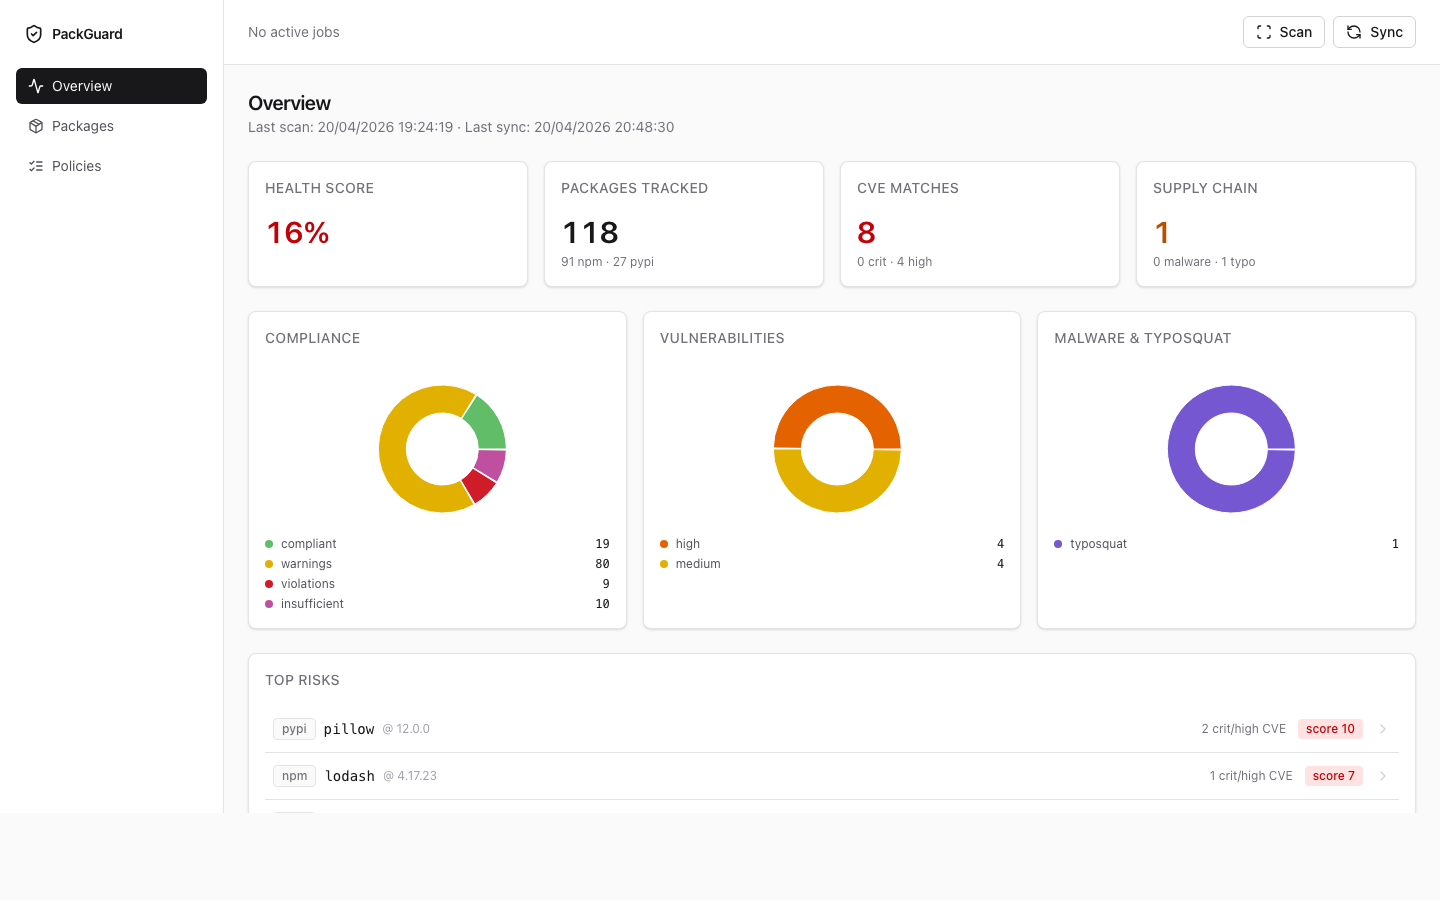Click the Overview pulse icon in sidebar
This screenshot has width=1440, height=900.
pyautogui.click(x=36, y=86)
